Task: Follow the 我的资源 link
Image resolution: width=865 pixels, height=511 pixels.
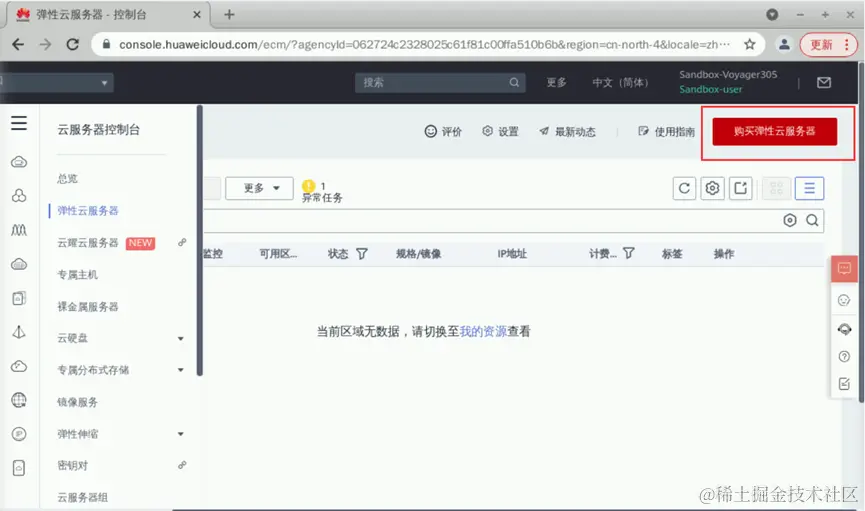Action: coord(483,331)
